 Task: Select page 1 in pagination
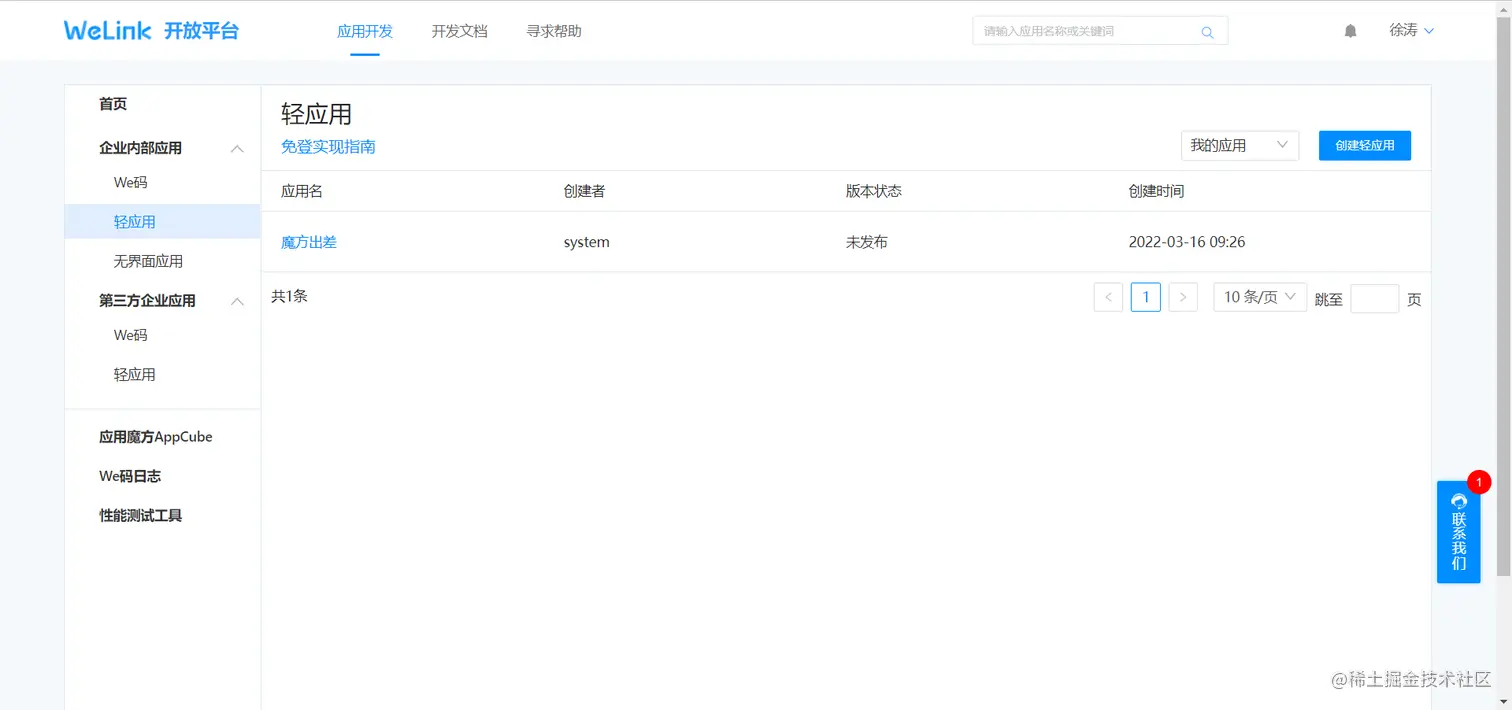pos(1145,297)
